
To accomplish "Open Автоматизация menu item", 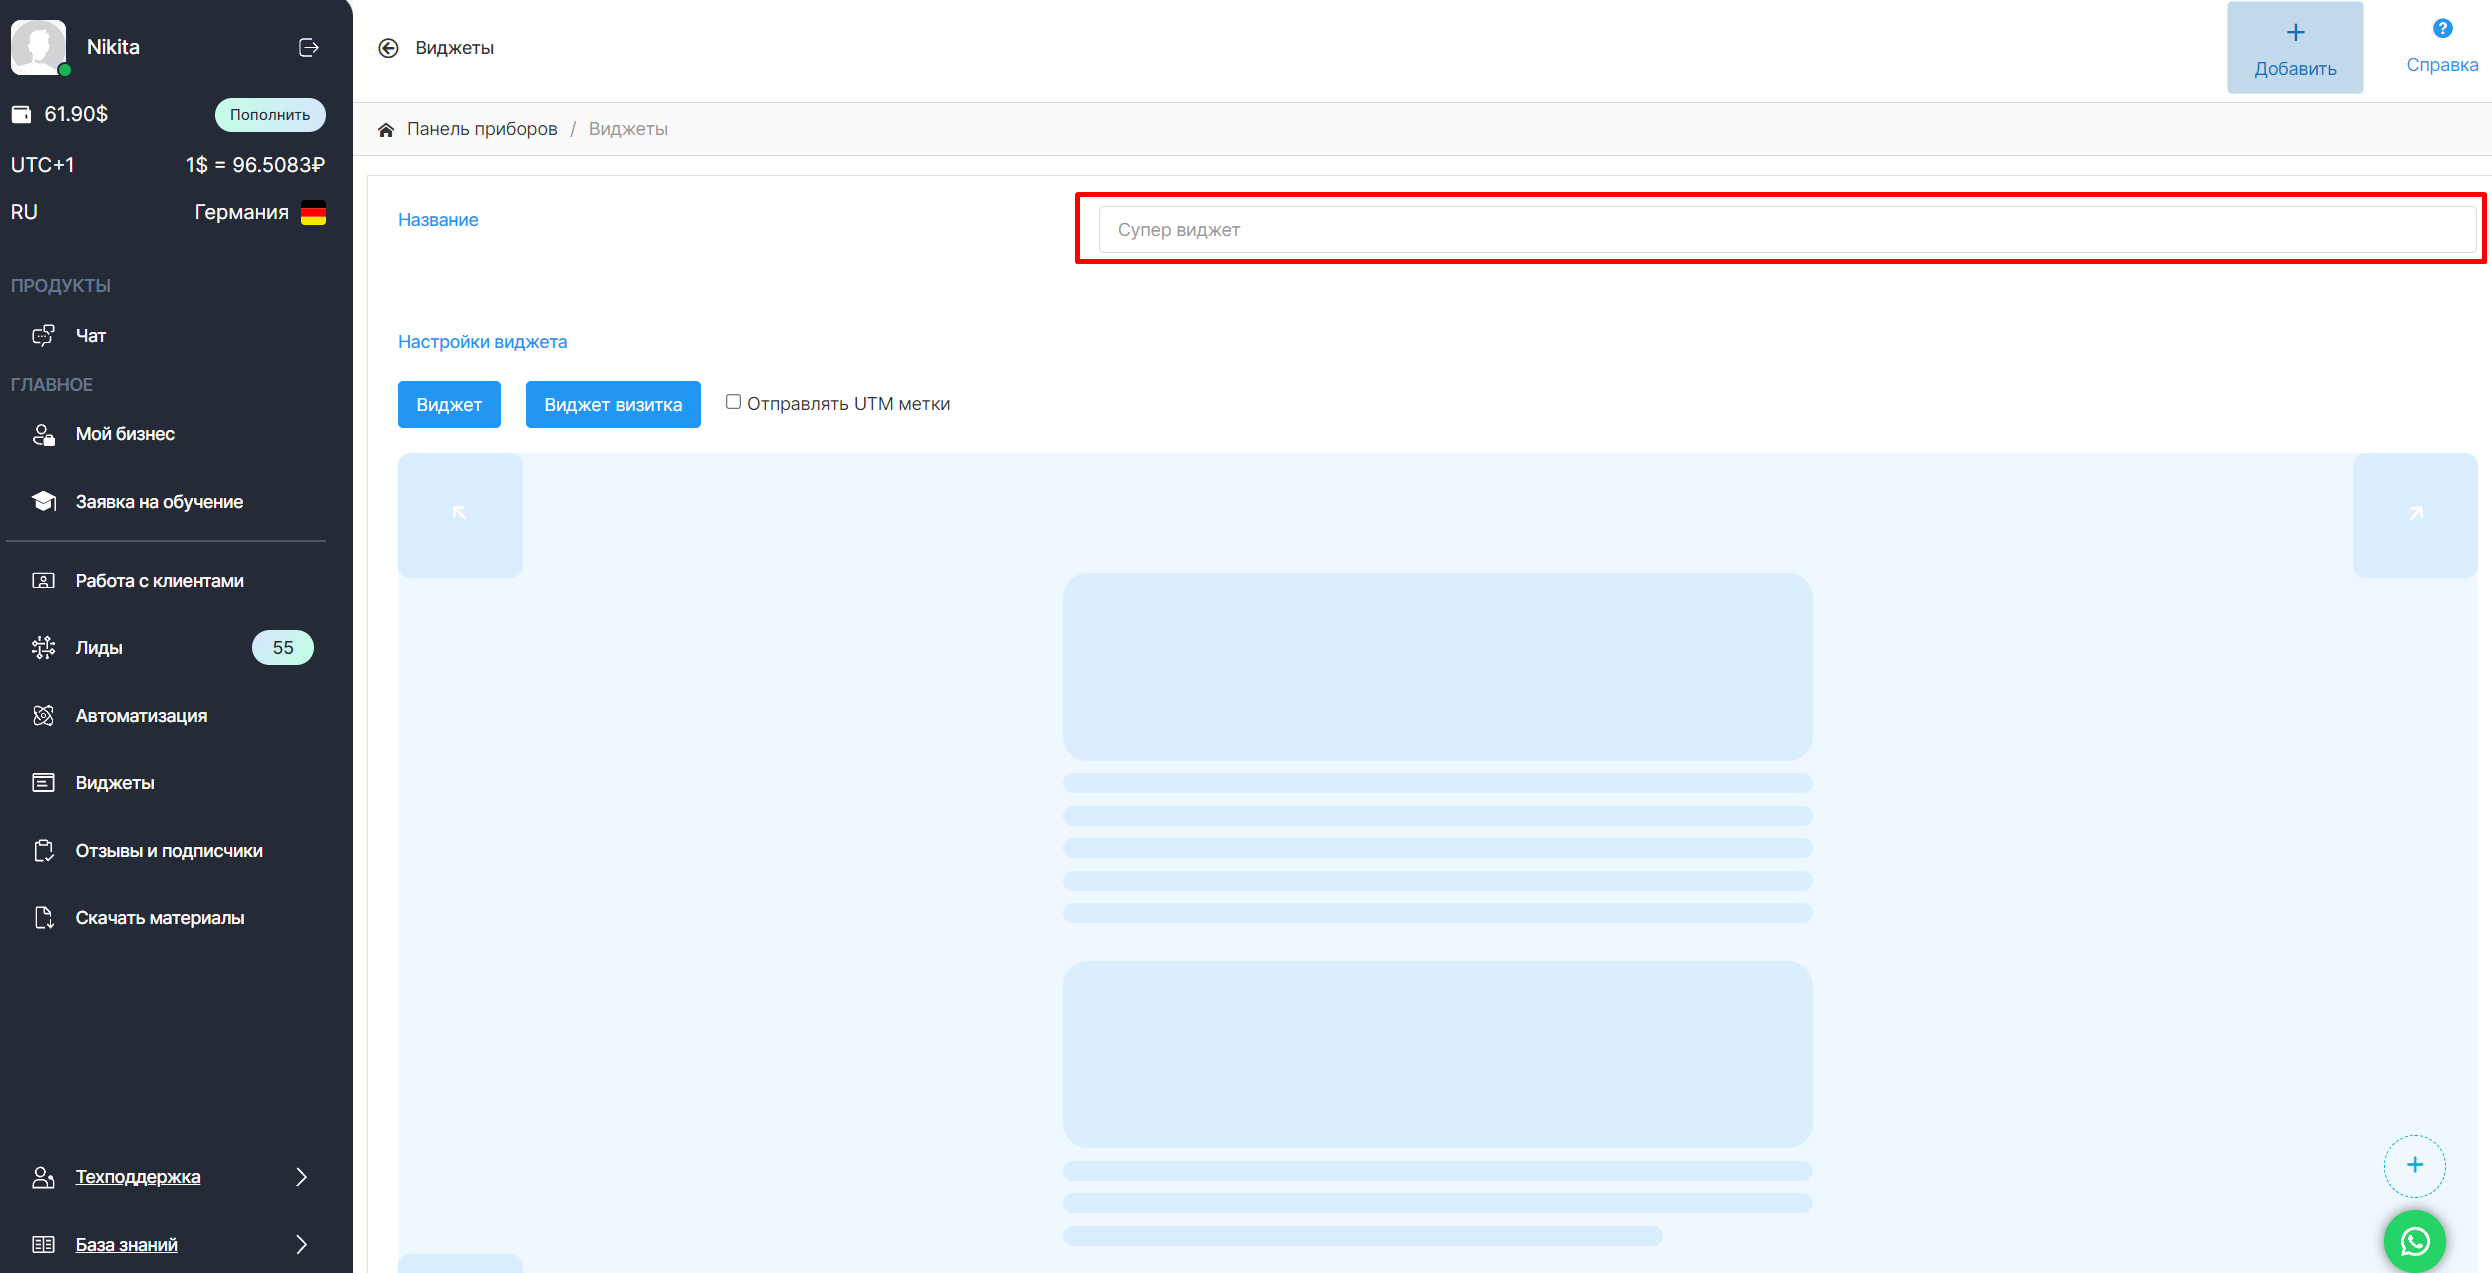I will [141, 716].
